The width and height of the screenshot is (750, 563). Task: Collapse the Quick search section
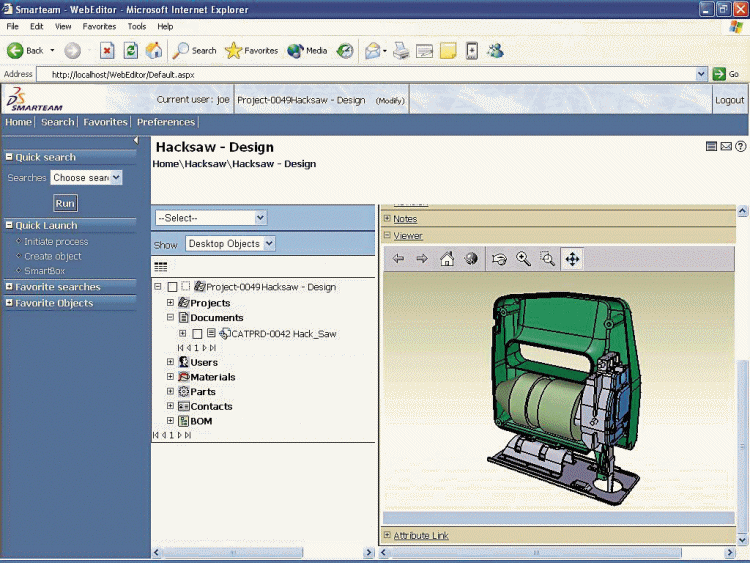(9, 156)
